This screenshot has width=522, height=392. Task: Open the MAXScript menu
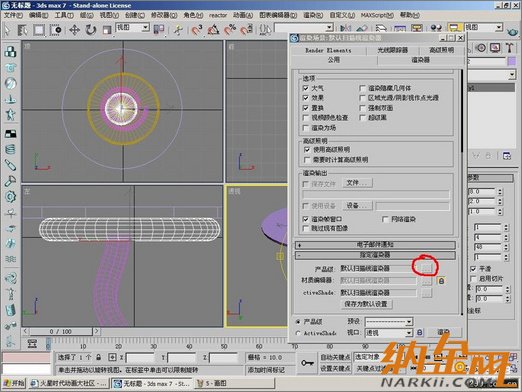tap(377, 15)
